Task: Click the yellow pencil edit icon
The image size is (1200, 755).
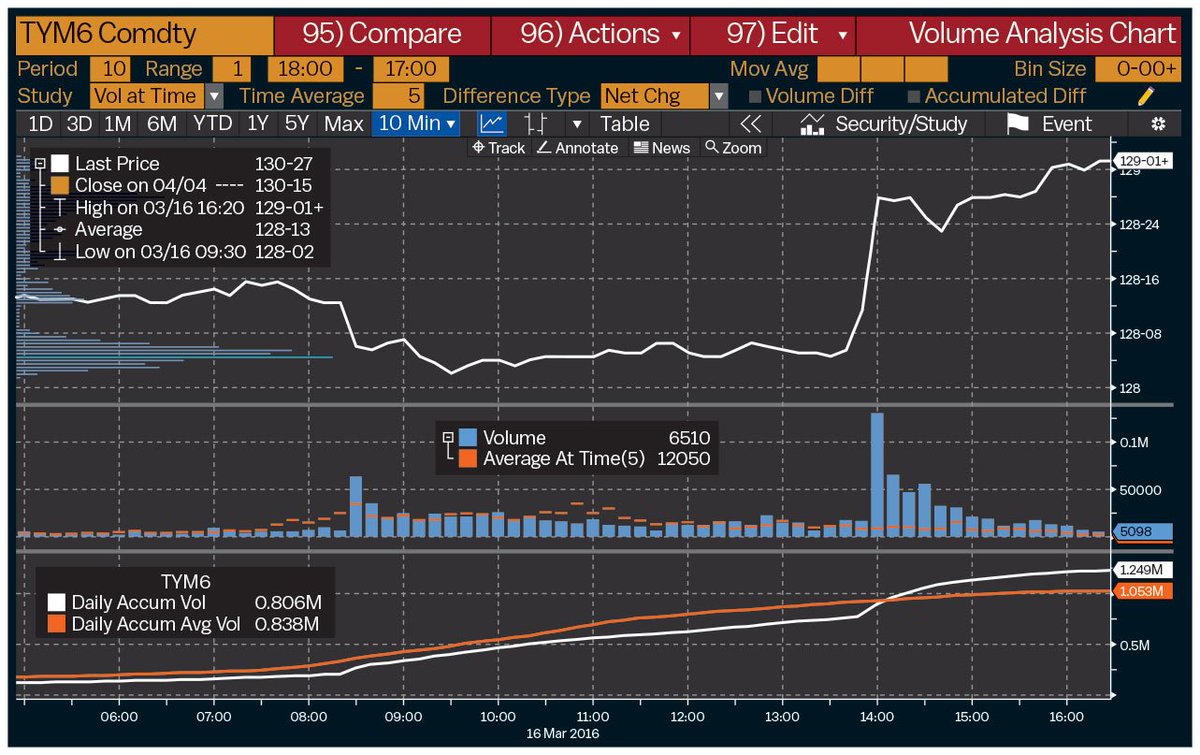Action: click(x=1146, y=96)
